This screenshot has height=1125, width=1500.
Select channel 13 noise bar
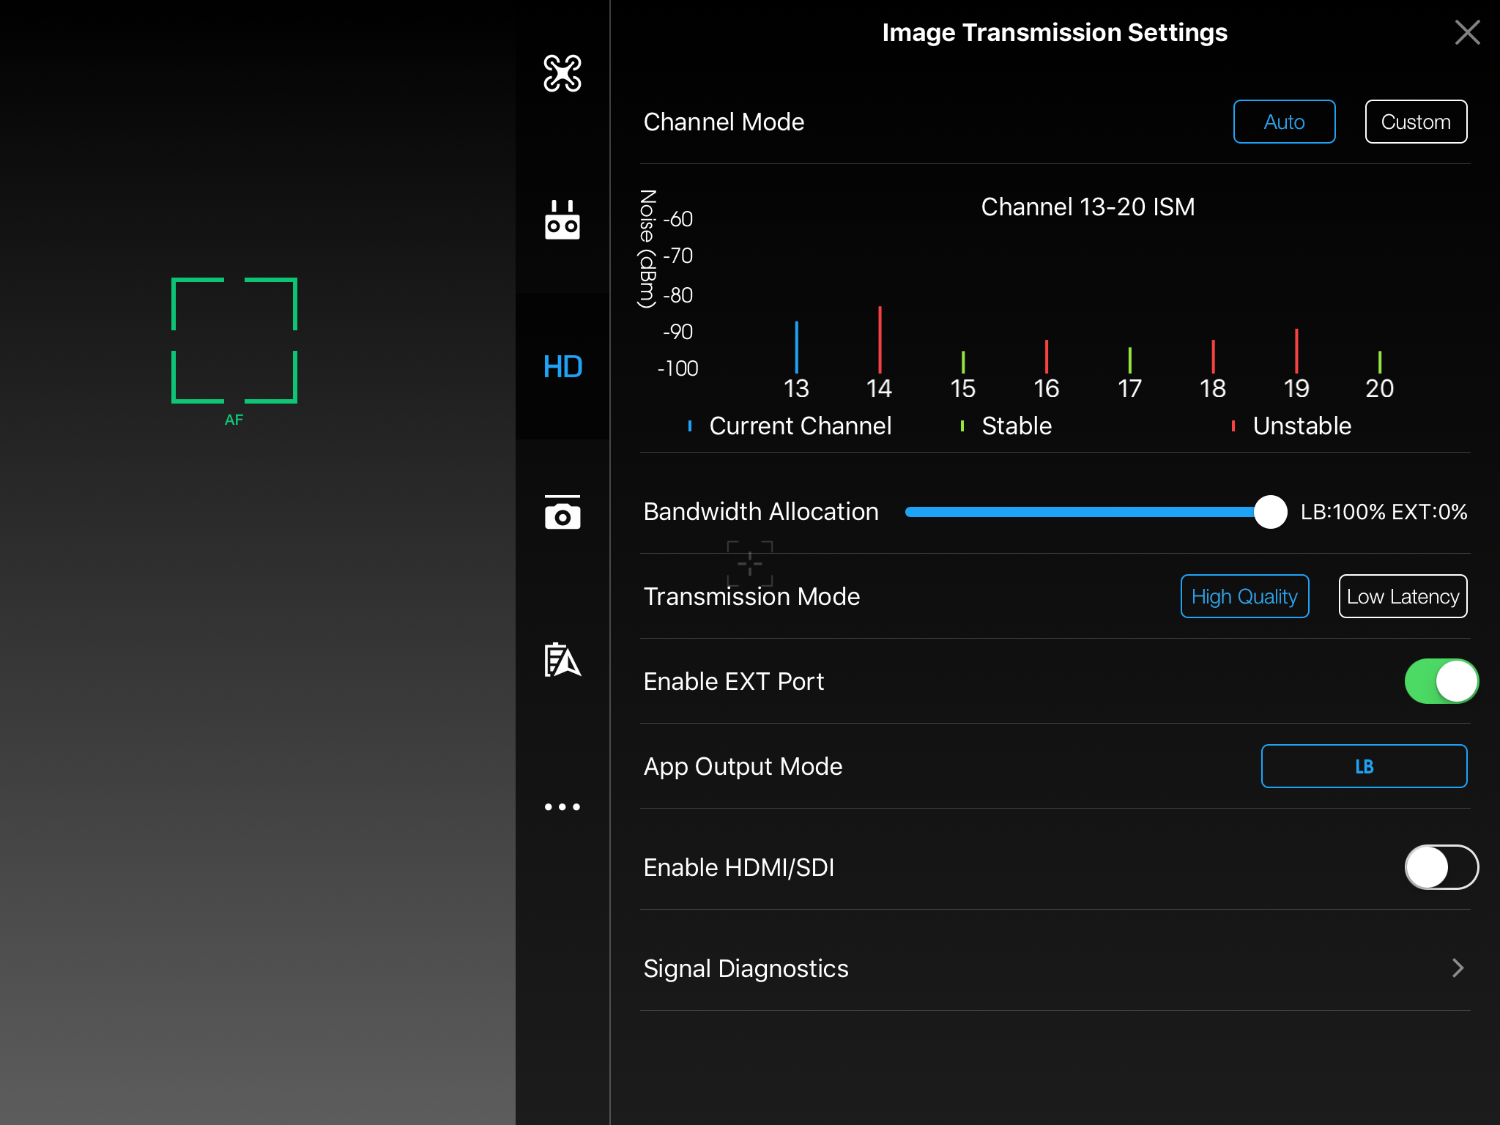pyautogui.click(x=796, y=347)
